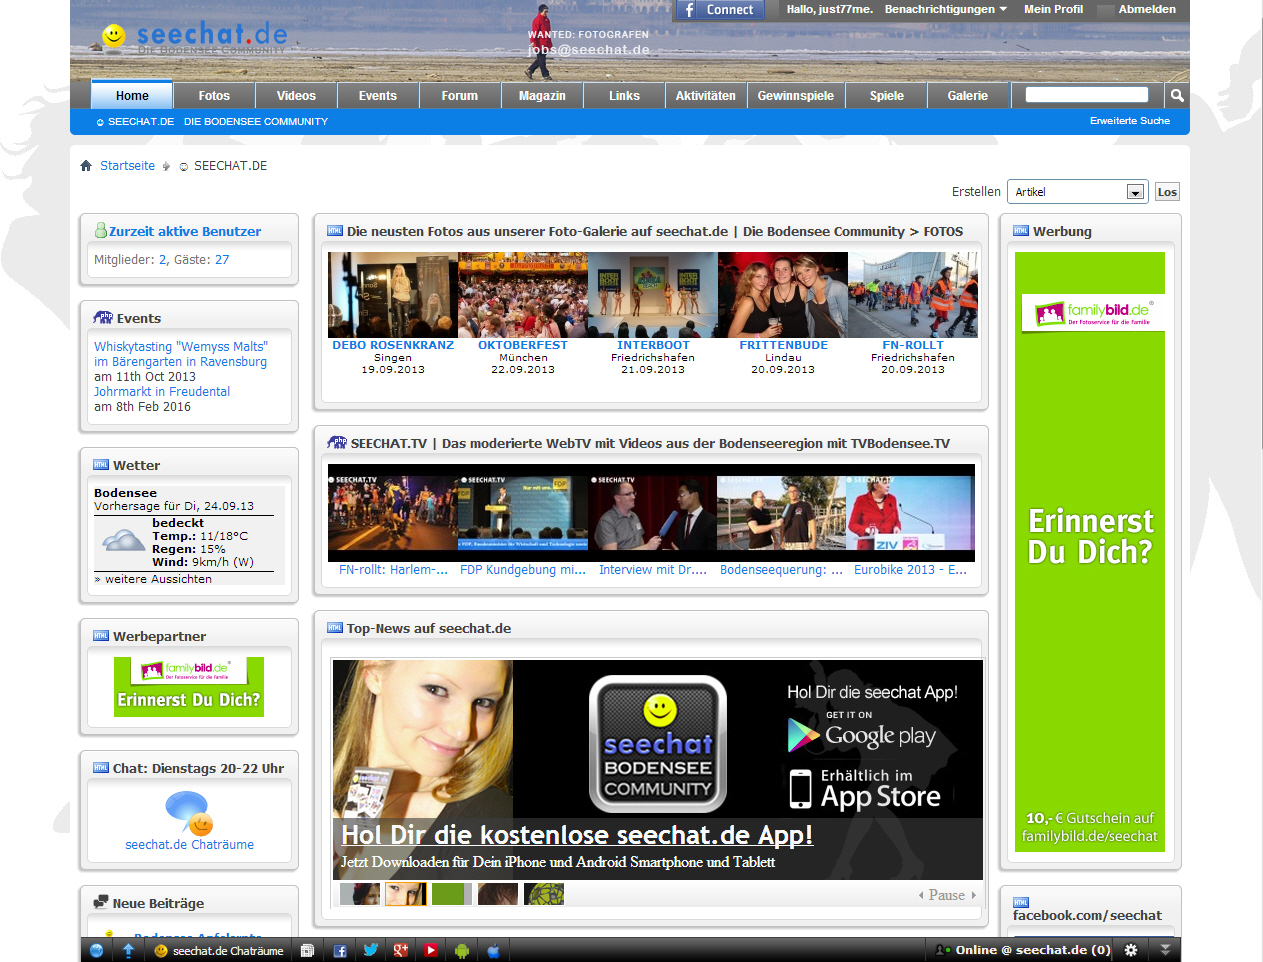This screenshot has height=962, width=1263.
Task: Select the Home tab
Action: 132,95
